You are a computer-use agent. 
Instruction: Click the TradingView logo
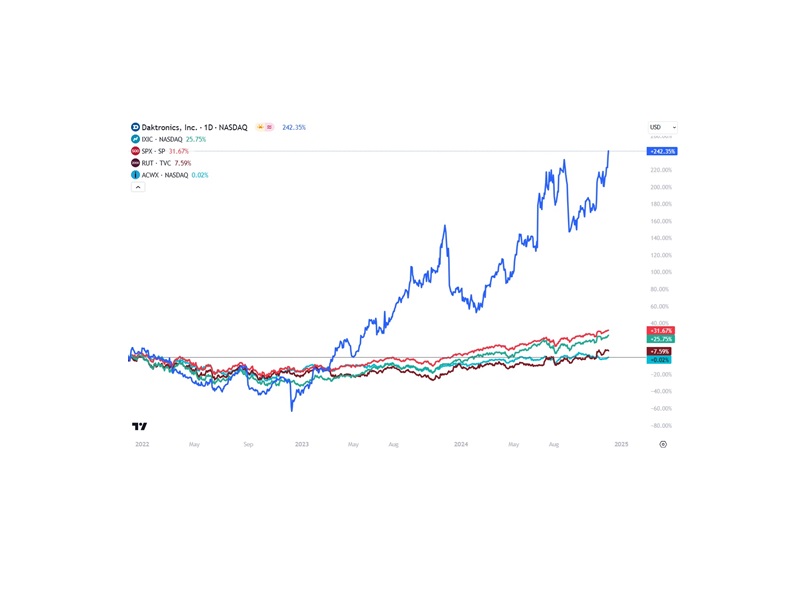pos(140,426)
